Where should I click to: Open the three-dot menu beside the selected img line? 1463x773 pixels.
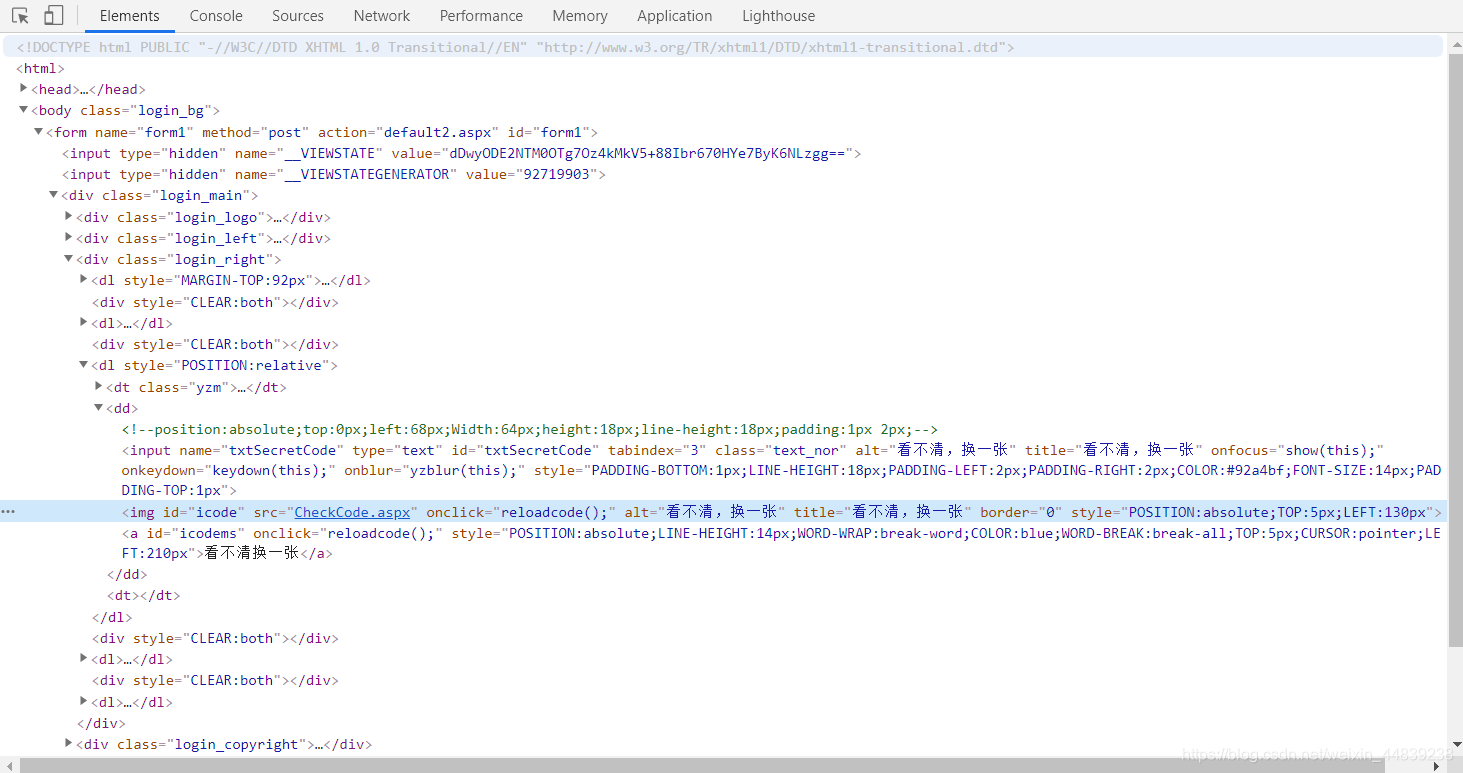(x=8, y=512)
